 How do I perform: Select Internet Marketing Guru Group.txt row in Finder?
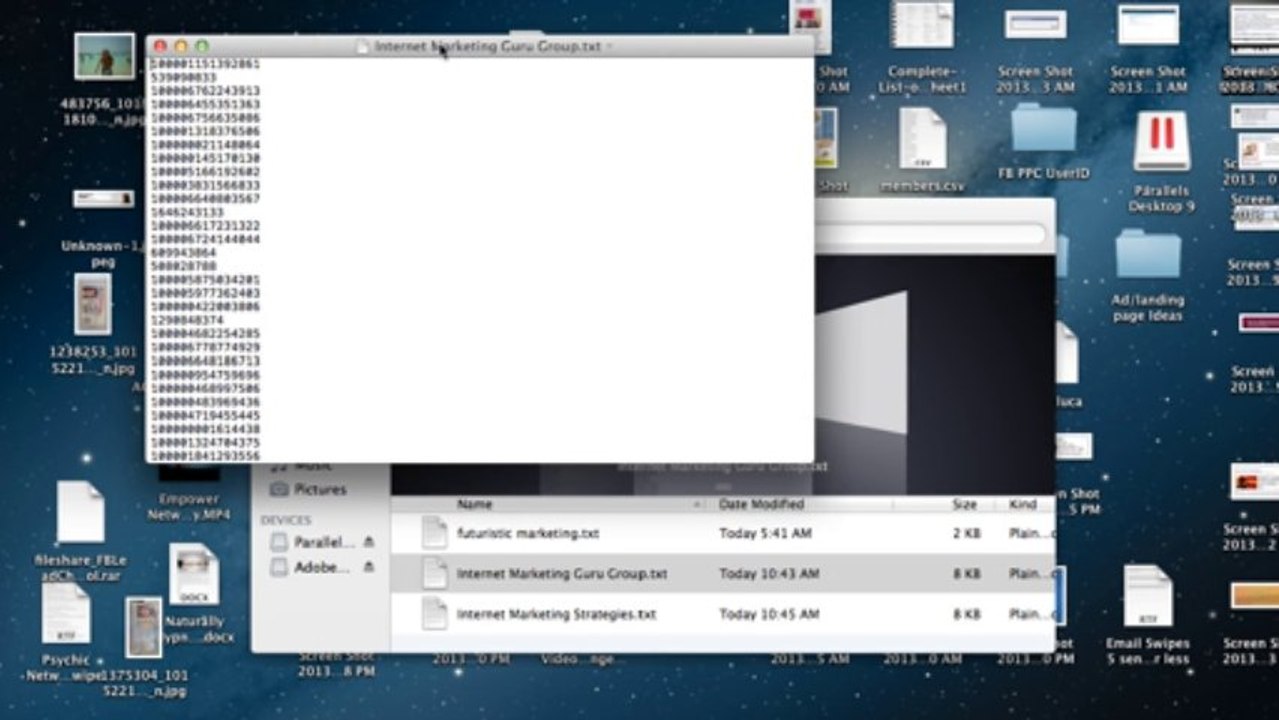[723, 574]
